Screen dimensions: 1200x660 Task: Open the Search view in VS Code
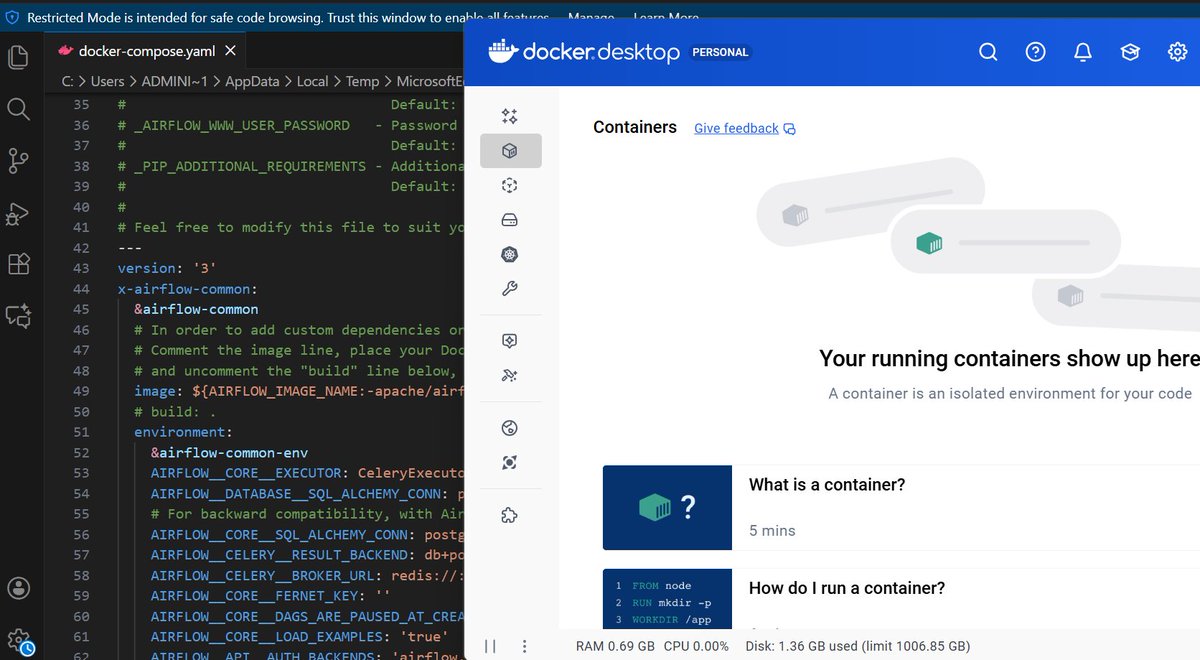[18, 108]
